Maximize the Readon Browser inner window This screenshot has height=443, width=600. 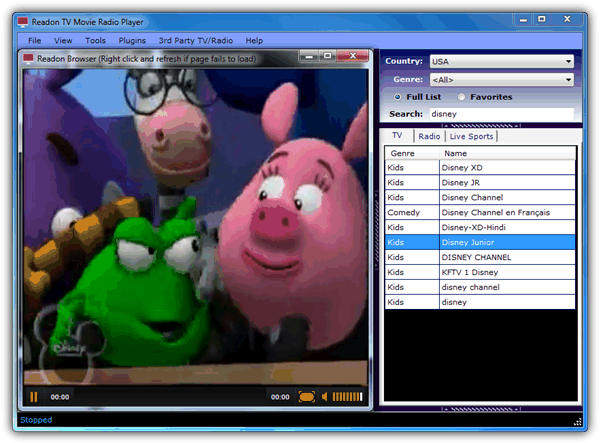coord(328,56)
